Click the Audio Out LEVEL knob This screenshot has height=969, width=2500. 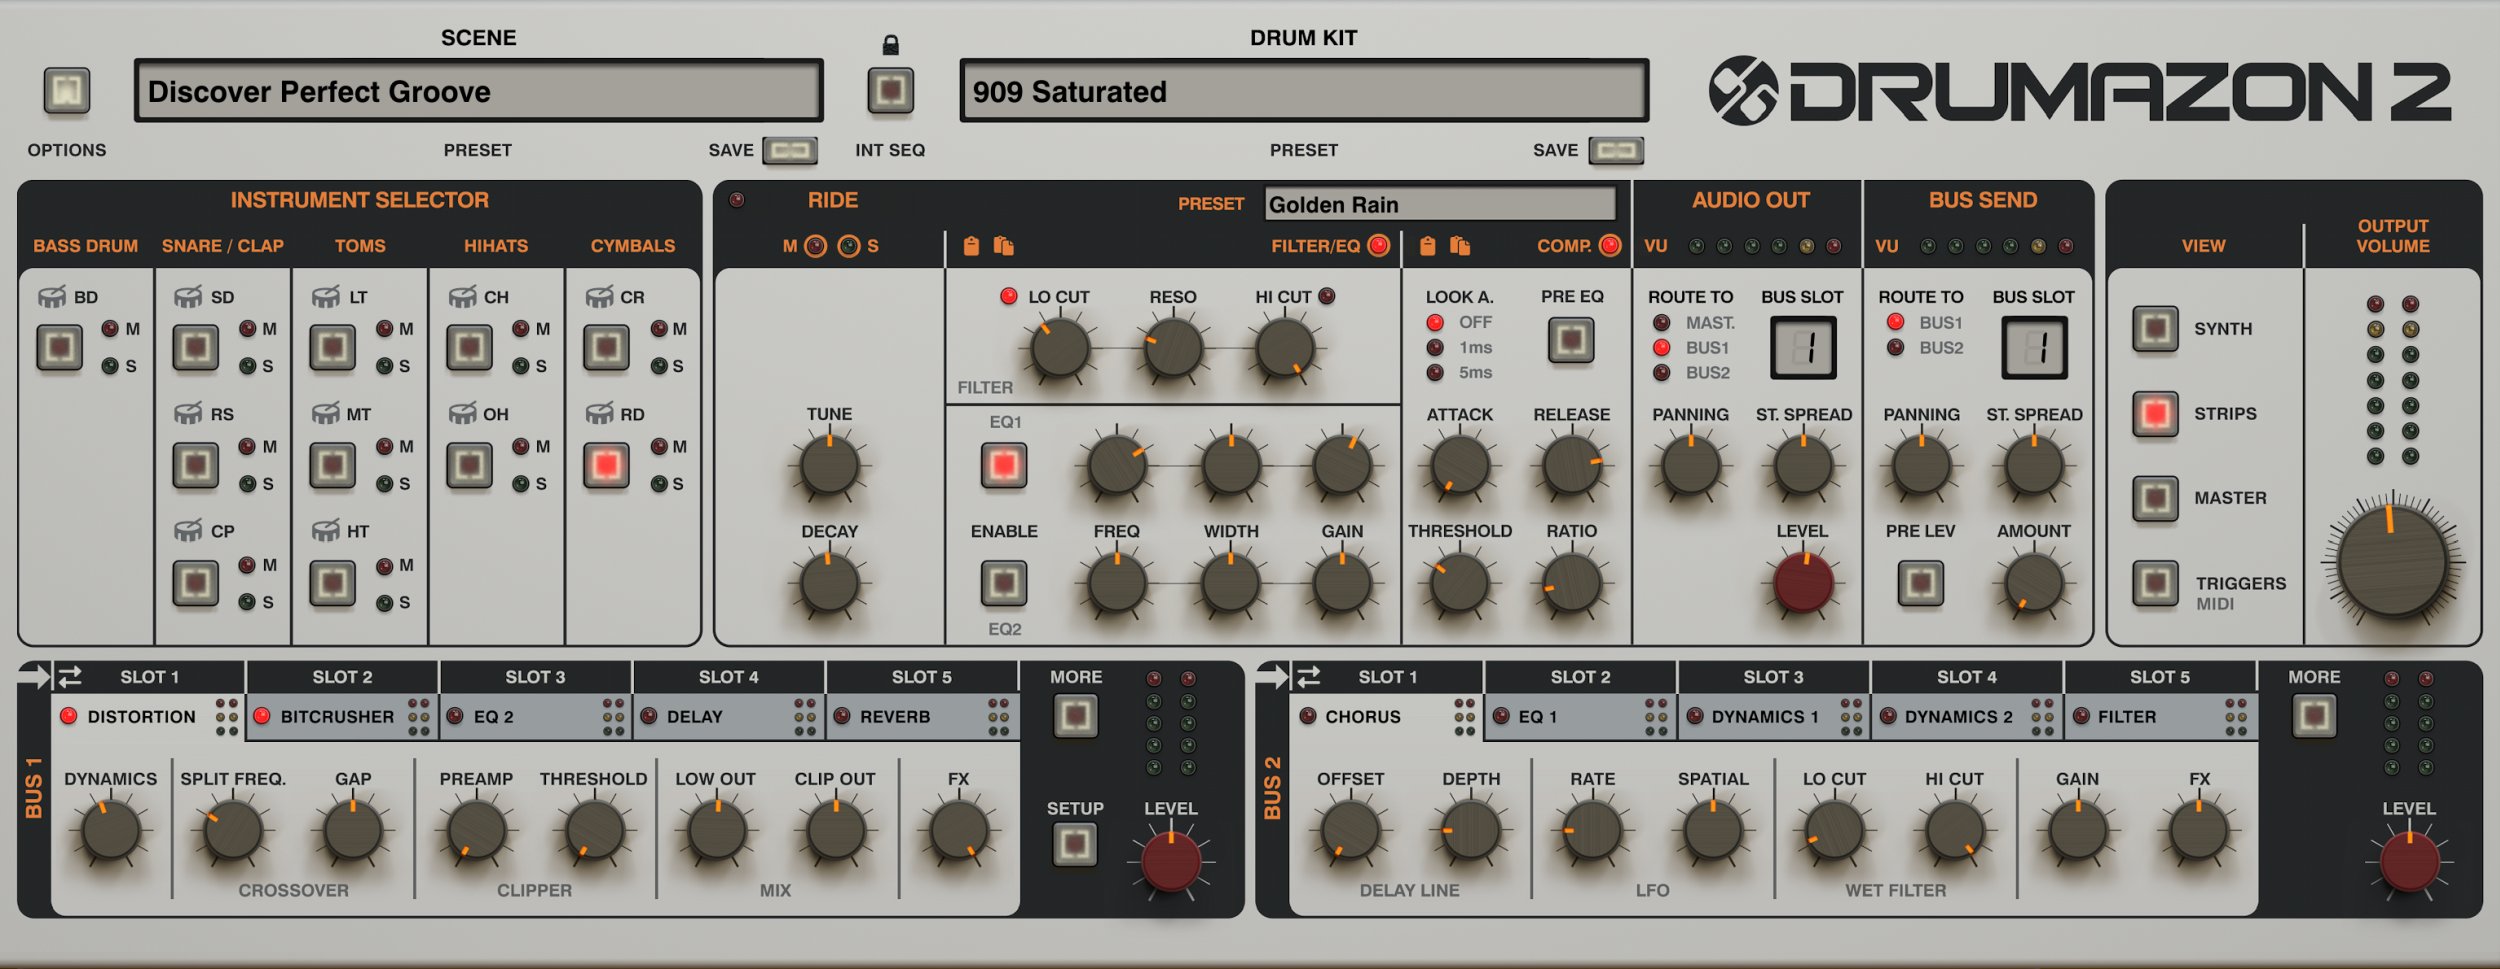1803,583
